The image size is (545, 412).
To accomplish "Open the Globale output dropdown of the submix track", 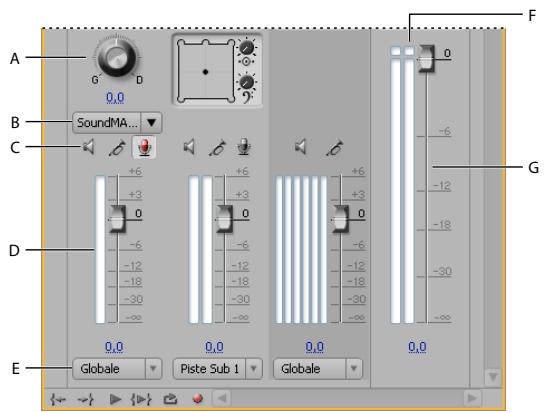I will pos(318,369).
